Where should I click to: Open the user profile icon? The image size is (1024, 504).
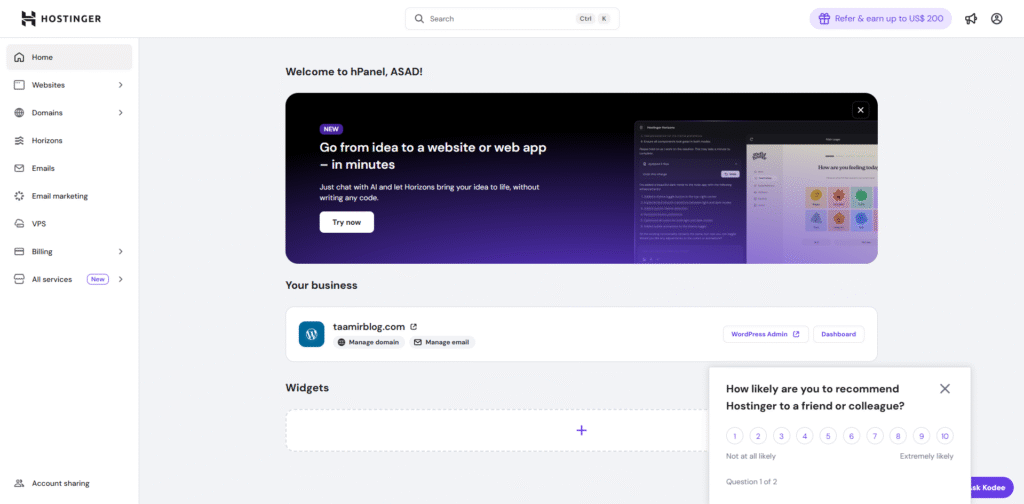coord(996,19)
